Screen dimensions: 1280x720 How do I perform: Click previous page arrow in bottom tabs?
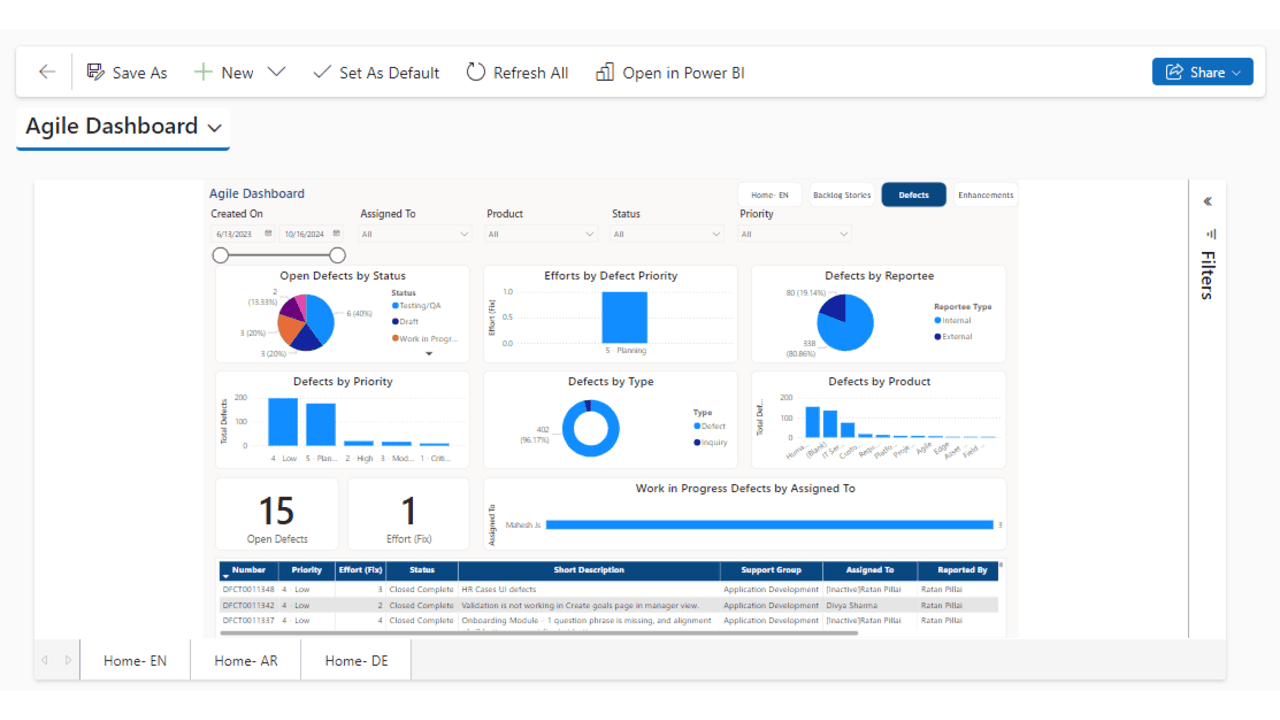pyautogui.click(x=44, y=660)
